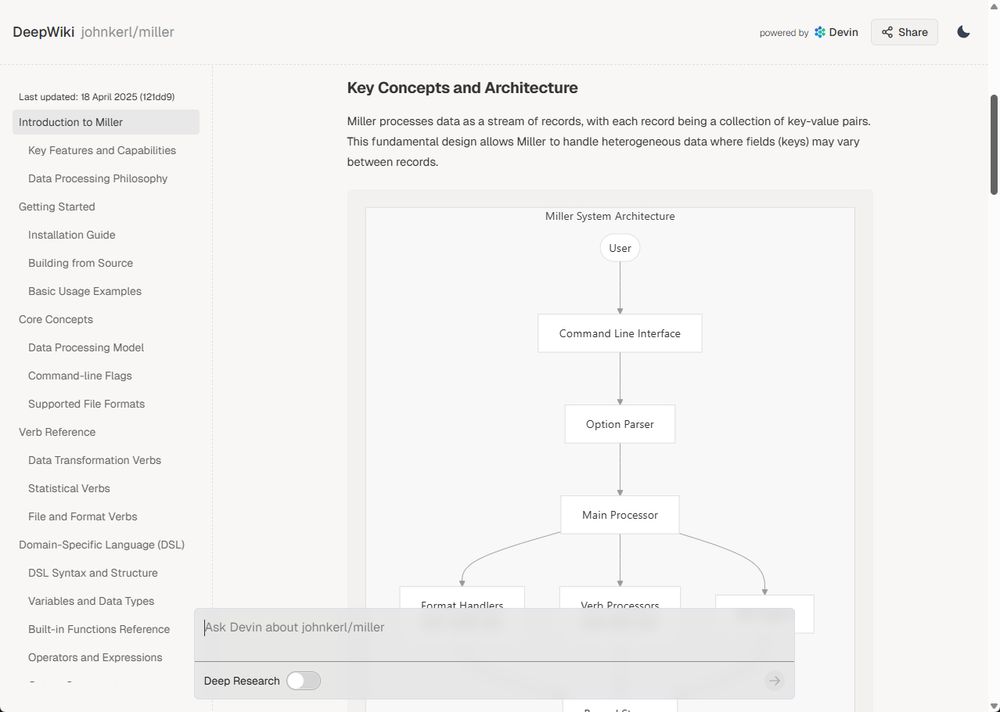Open Building from Source page

pyautogui.click(x=80, y=263)
